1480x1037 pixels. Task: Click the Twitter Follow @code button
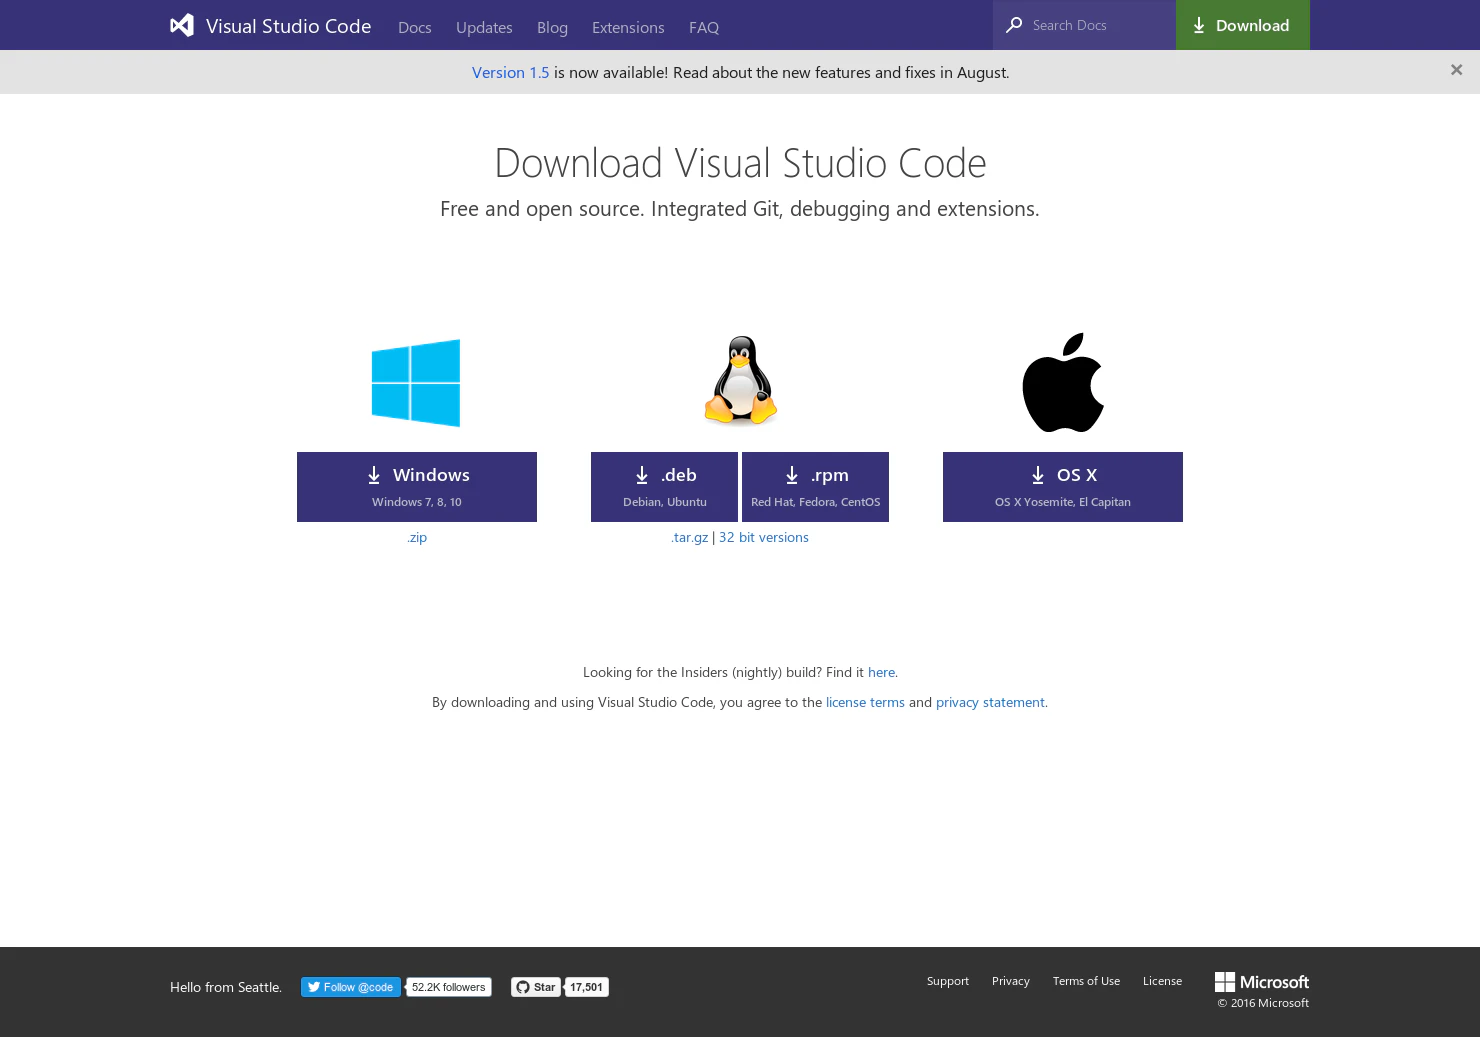pyautogui.click(x=351, y=987)
